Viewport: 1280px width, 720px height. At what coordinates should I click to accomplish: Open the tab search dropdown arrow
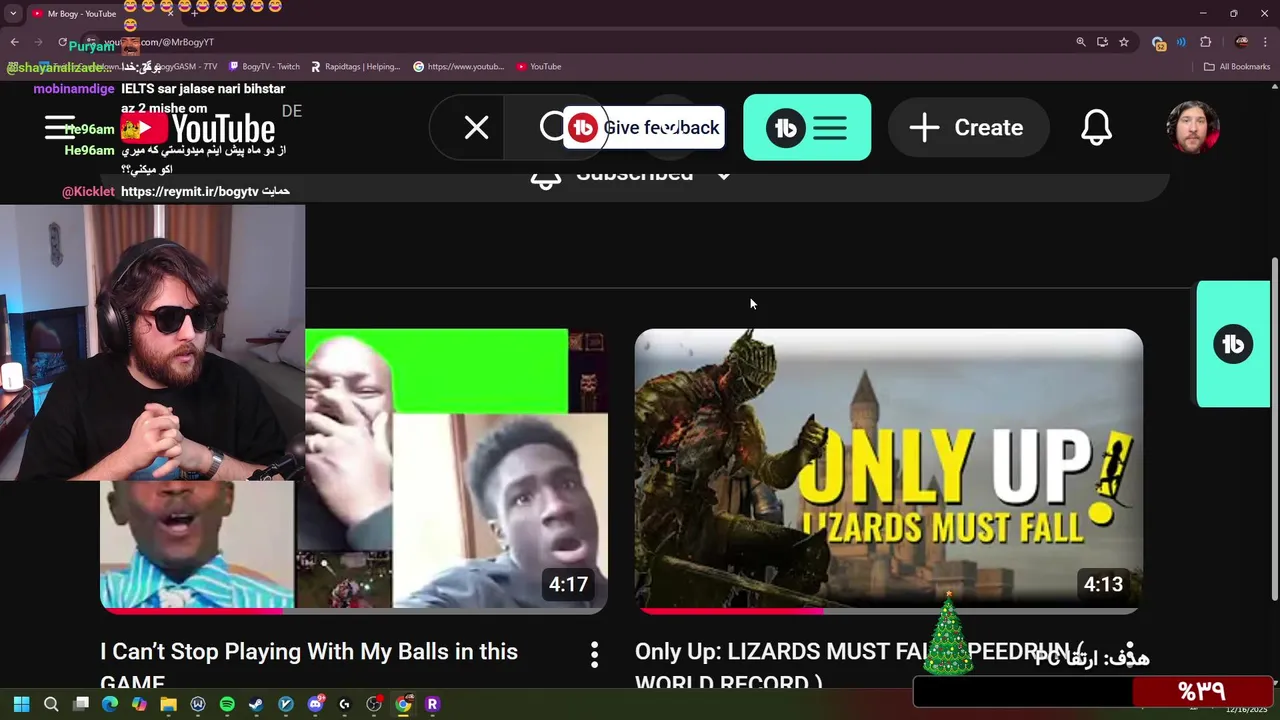tap(13, 13)
